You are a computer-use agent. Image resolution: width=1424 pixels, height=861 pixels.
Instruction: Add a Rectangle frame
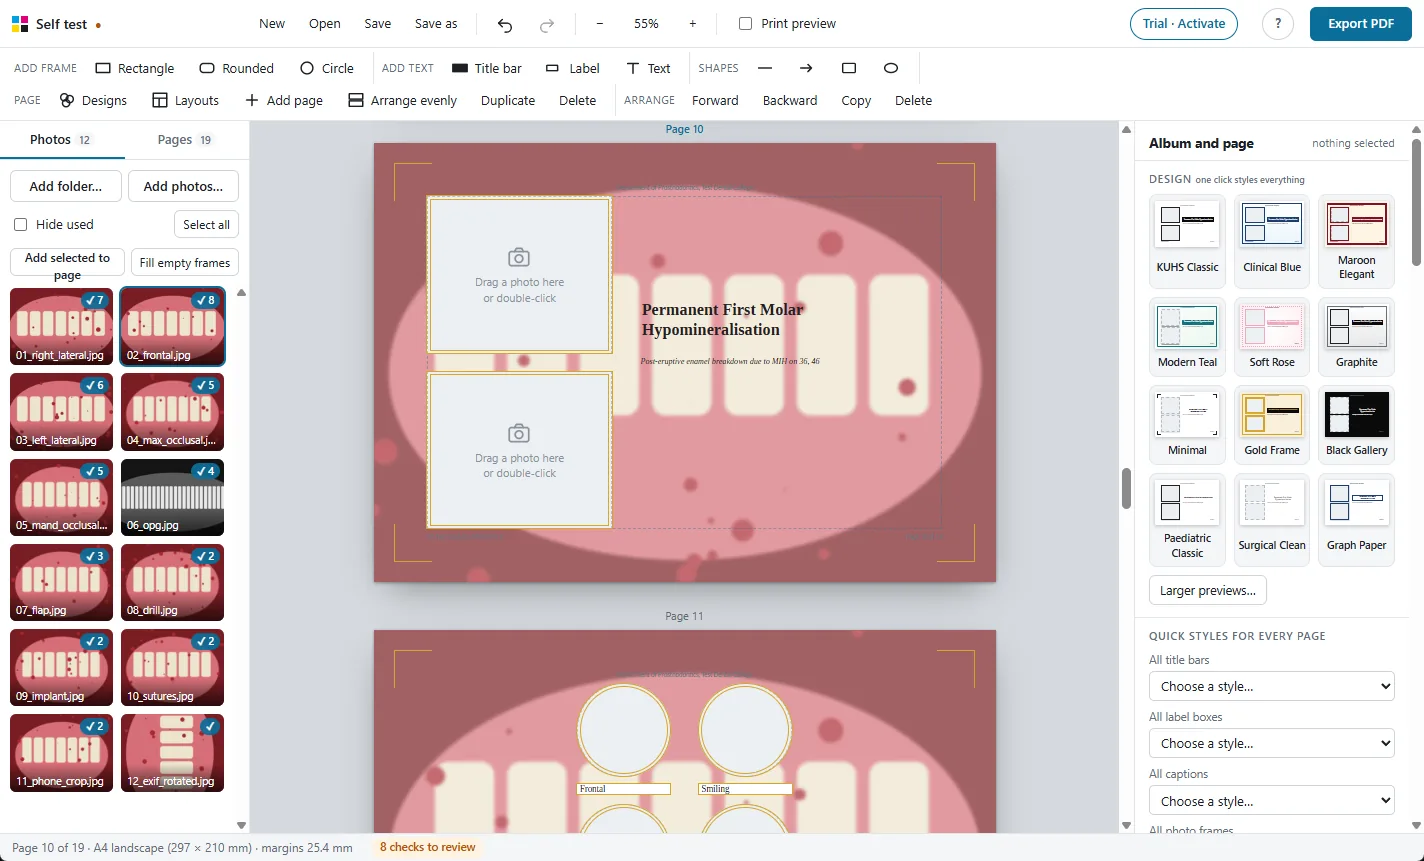pyautogui.click(x=135, y=68)
